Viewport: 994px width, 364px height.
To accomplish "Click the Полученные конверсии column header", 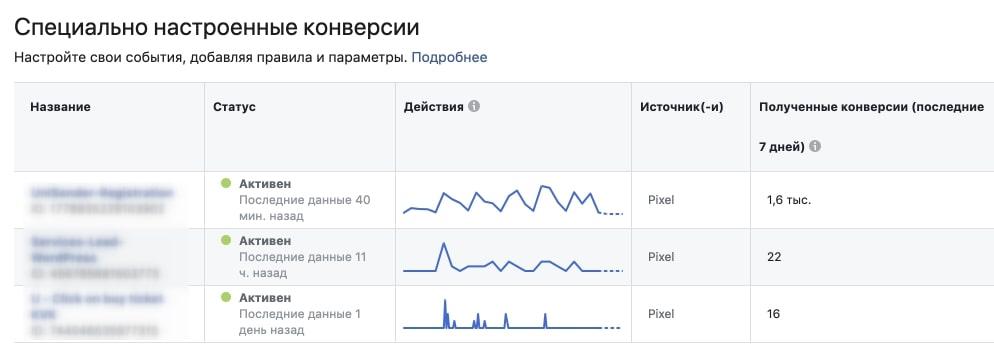I will (871, 127).
